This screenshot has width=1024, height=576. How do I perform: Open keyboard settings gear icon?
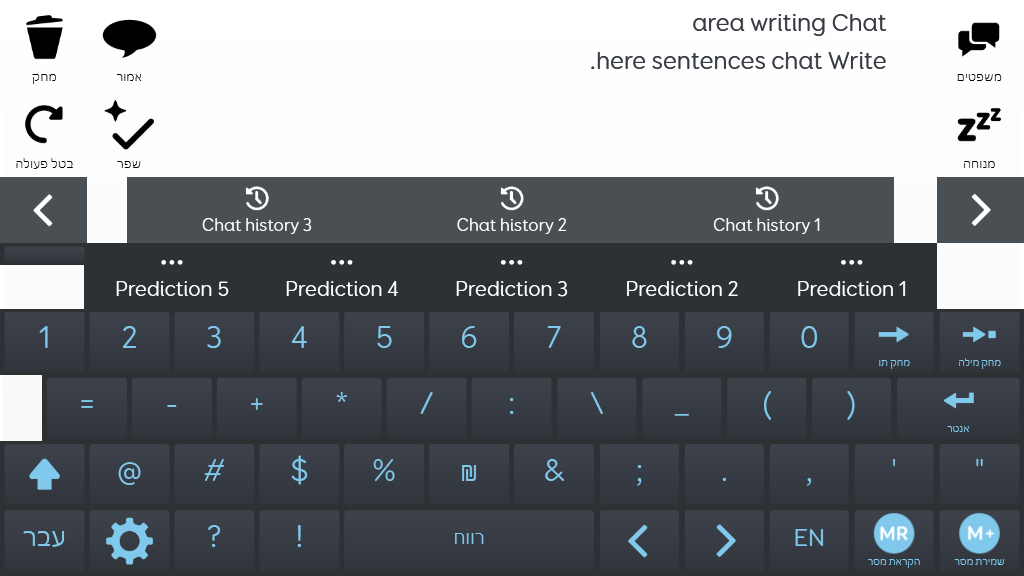point(129,541)
